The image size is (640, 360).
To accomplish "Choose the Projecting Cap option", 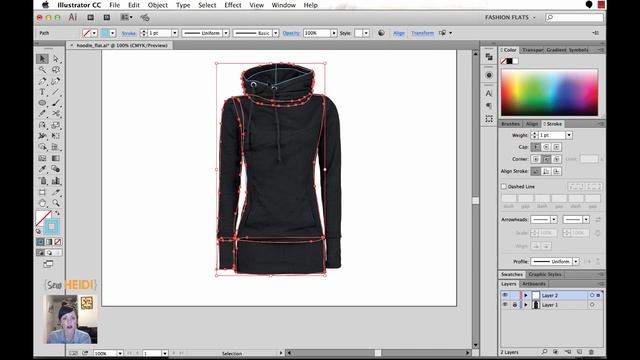I will coord(556,147).
